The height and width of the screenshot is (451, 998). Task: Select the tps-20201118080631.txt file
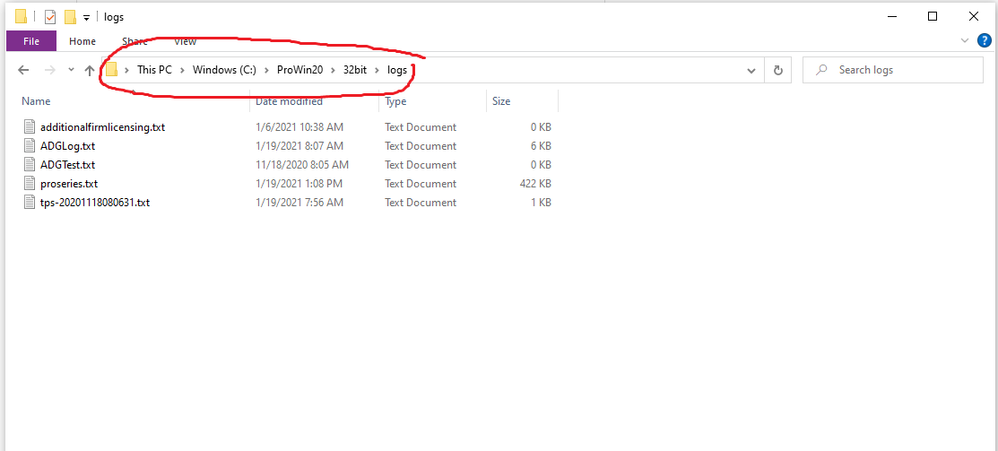tap(94, 203)
